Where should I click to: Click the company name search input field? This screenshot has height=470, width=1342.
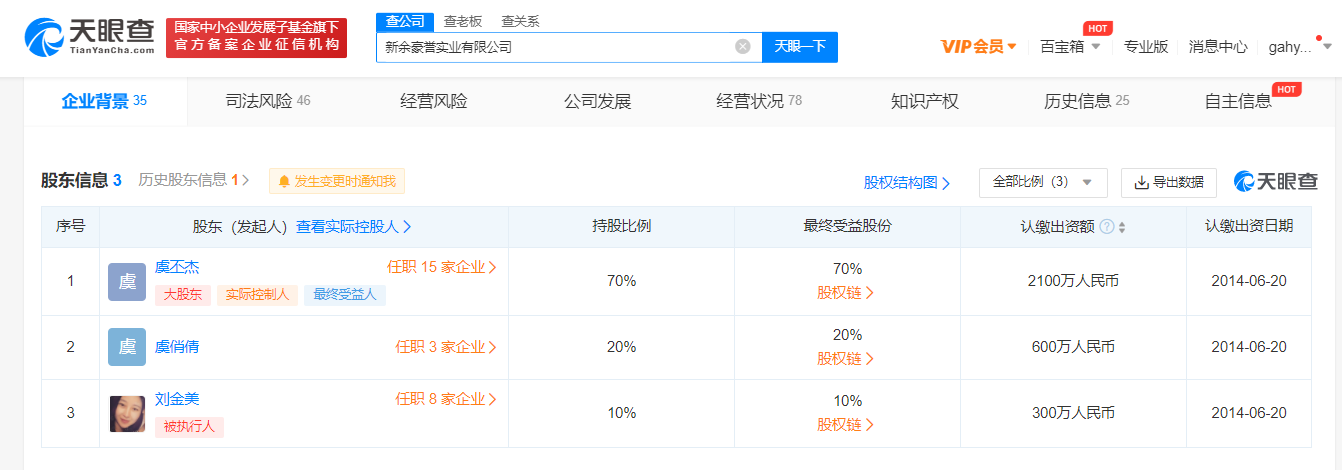click(556, 47)
